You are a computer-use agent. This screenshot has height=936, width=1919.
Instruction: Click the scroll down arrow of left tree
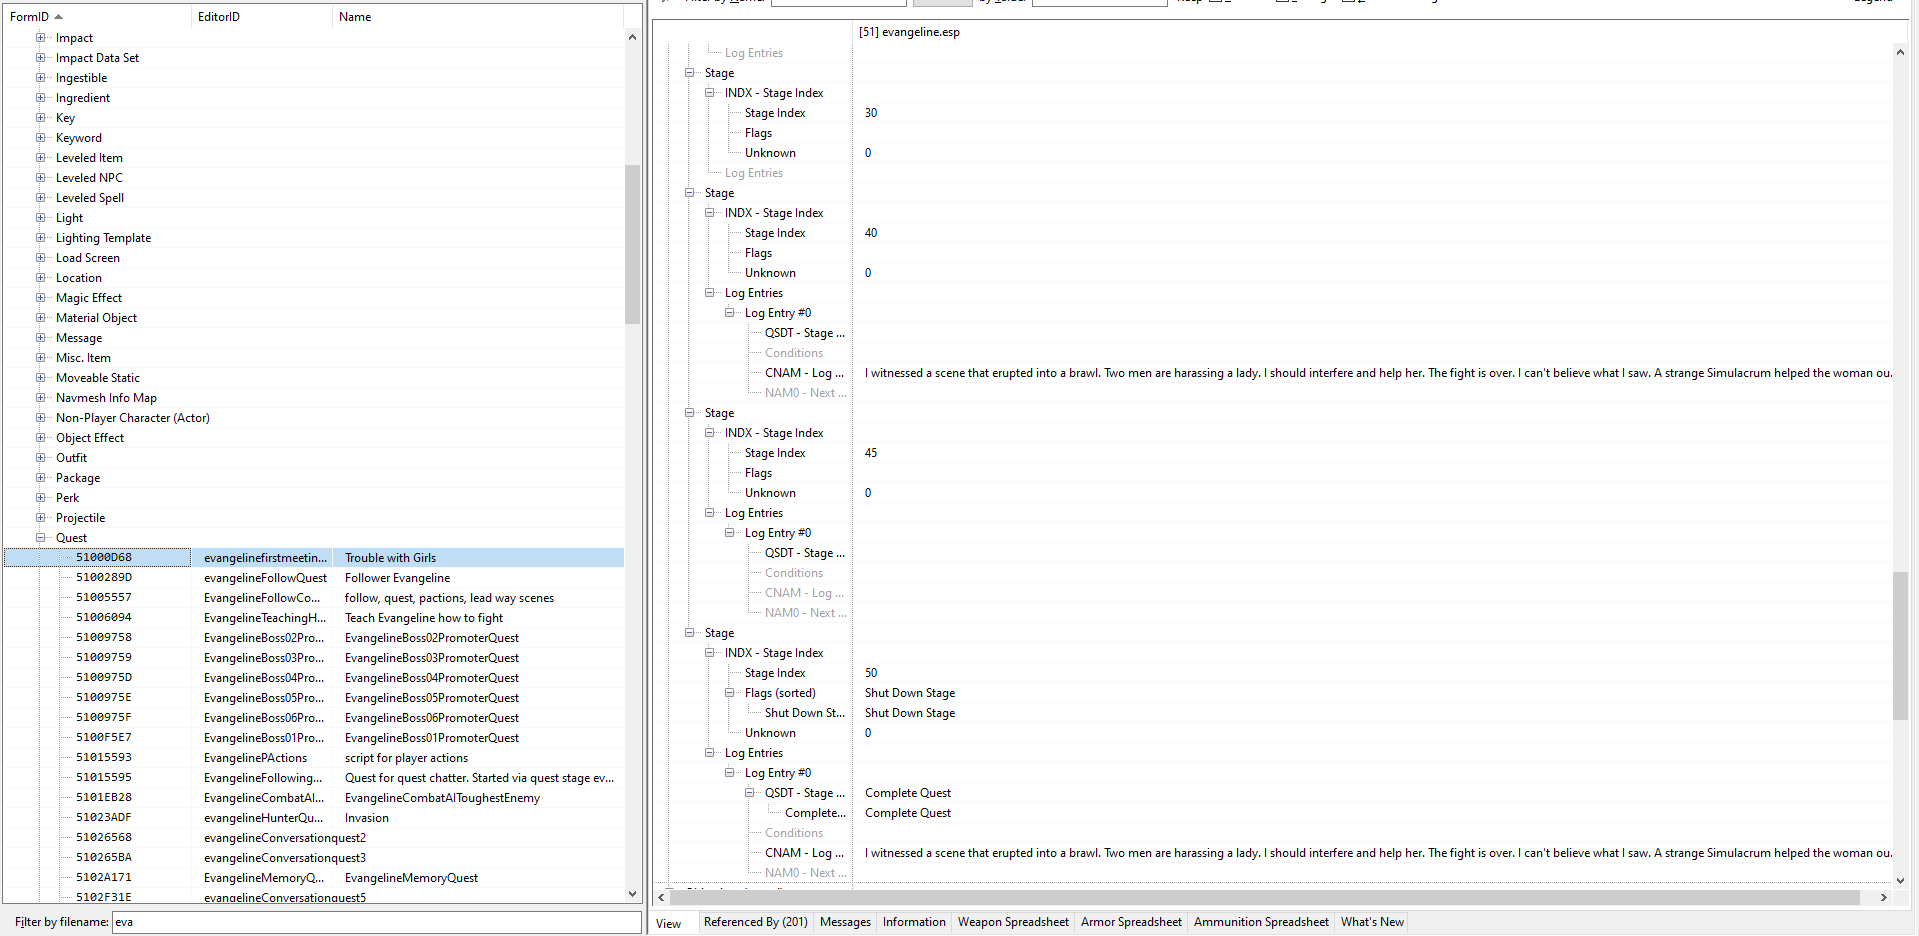(x=632, y=894)
